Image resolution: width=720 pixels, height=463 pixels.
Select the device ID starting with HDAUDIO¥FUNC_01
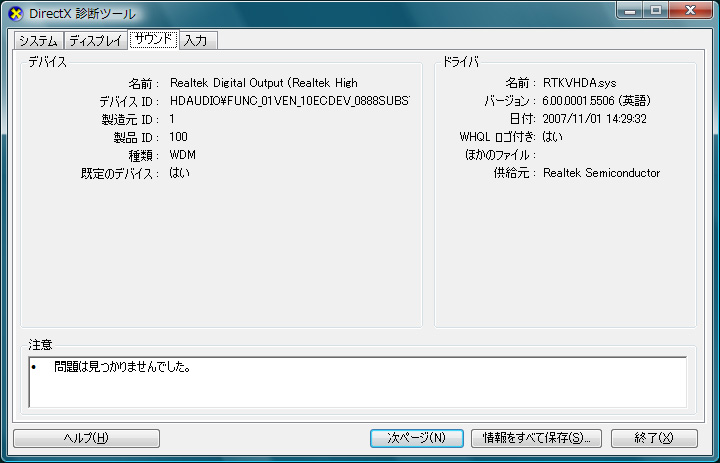289,101
